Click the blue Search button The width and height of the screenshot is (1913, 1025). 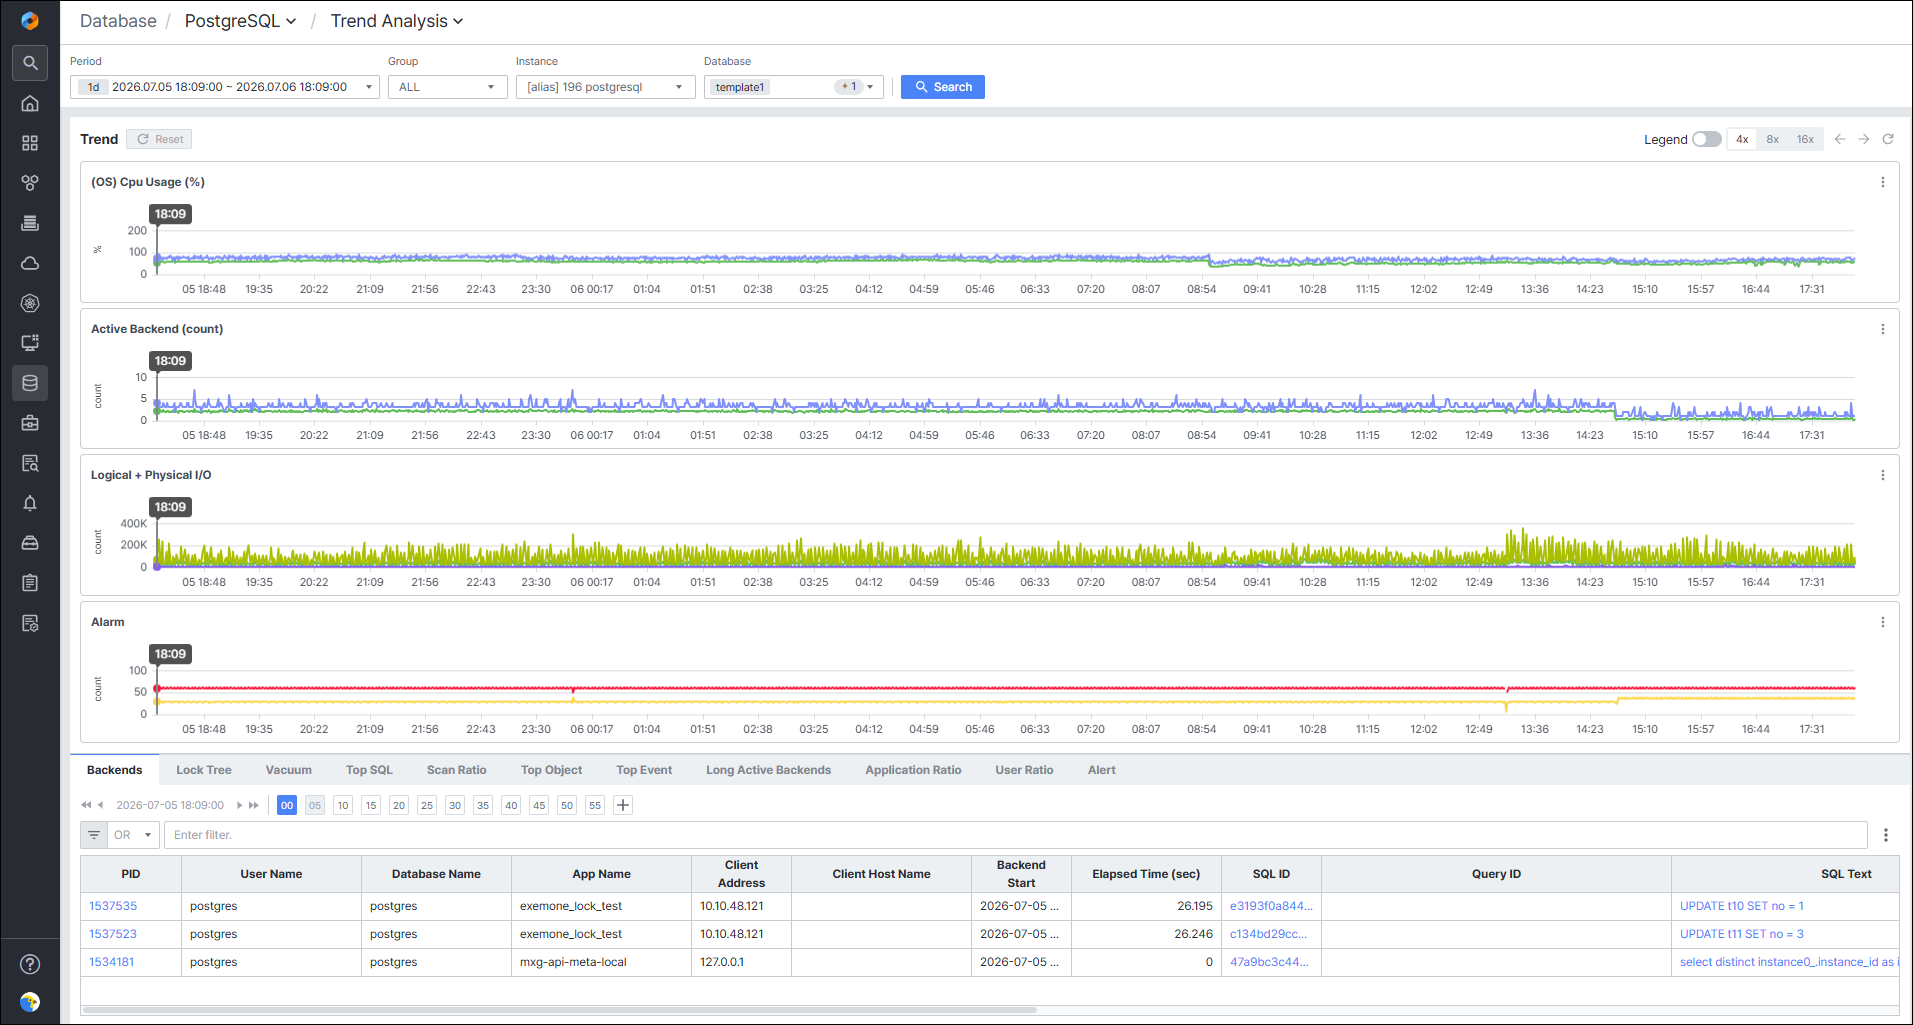943,87
